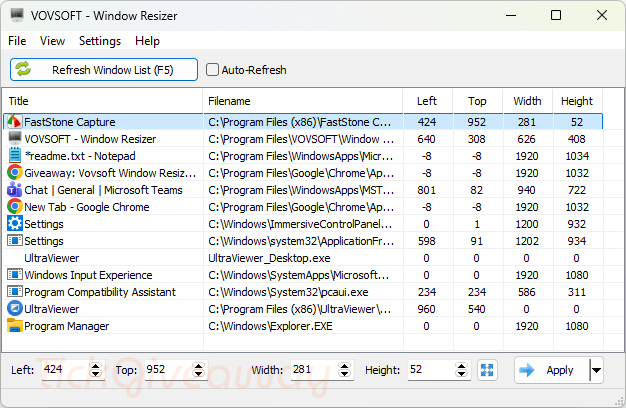Click the Chrome icon beside New Tab row
This screenshot has width=626, height=408.
click(x=14, y=206)
